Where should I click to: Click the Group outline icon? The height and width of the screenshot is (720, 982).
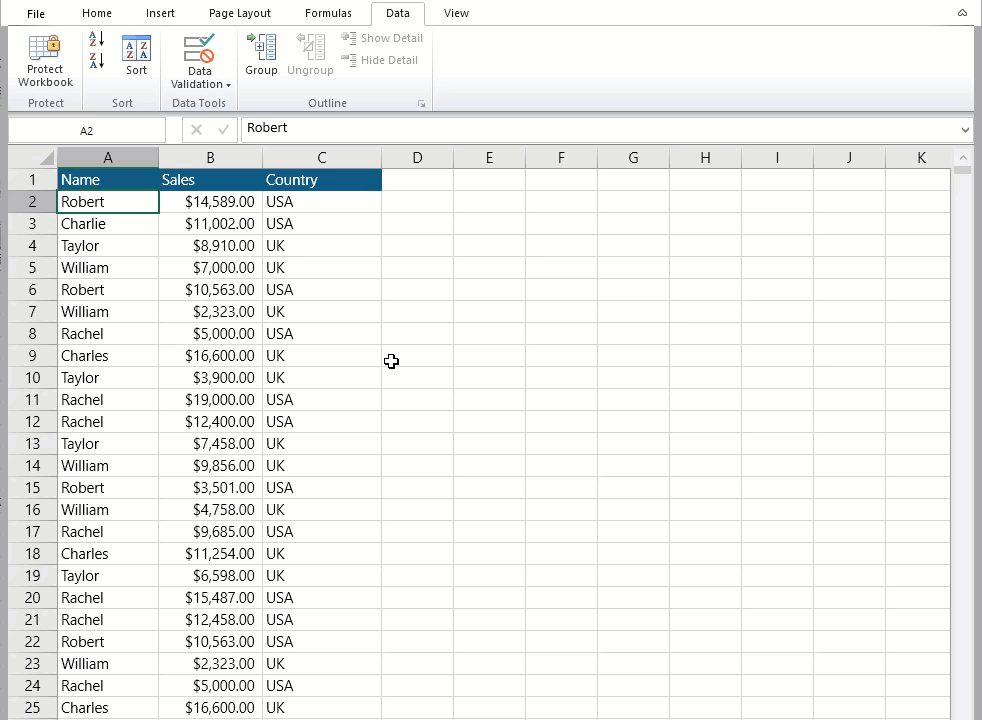[x=261, y=49]
